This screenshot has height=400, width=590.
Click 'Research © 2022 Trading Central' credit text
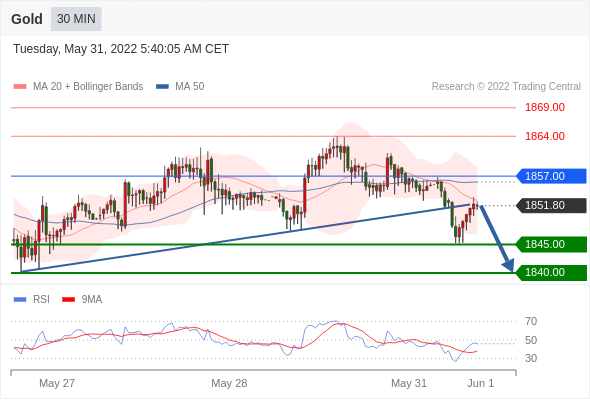pos(506,87)
